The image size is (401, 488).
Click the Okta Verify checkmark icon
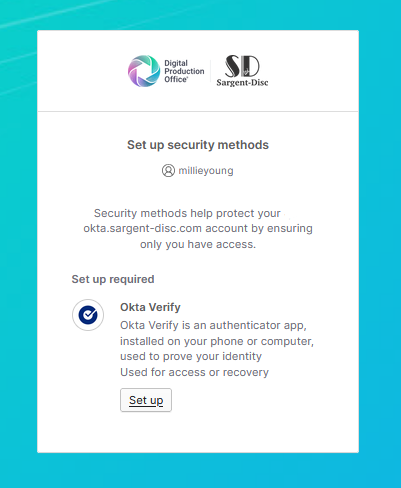(x=88, y=315)
